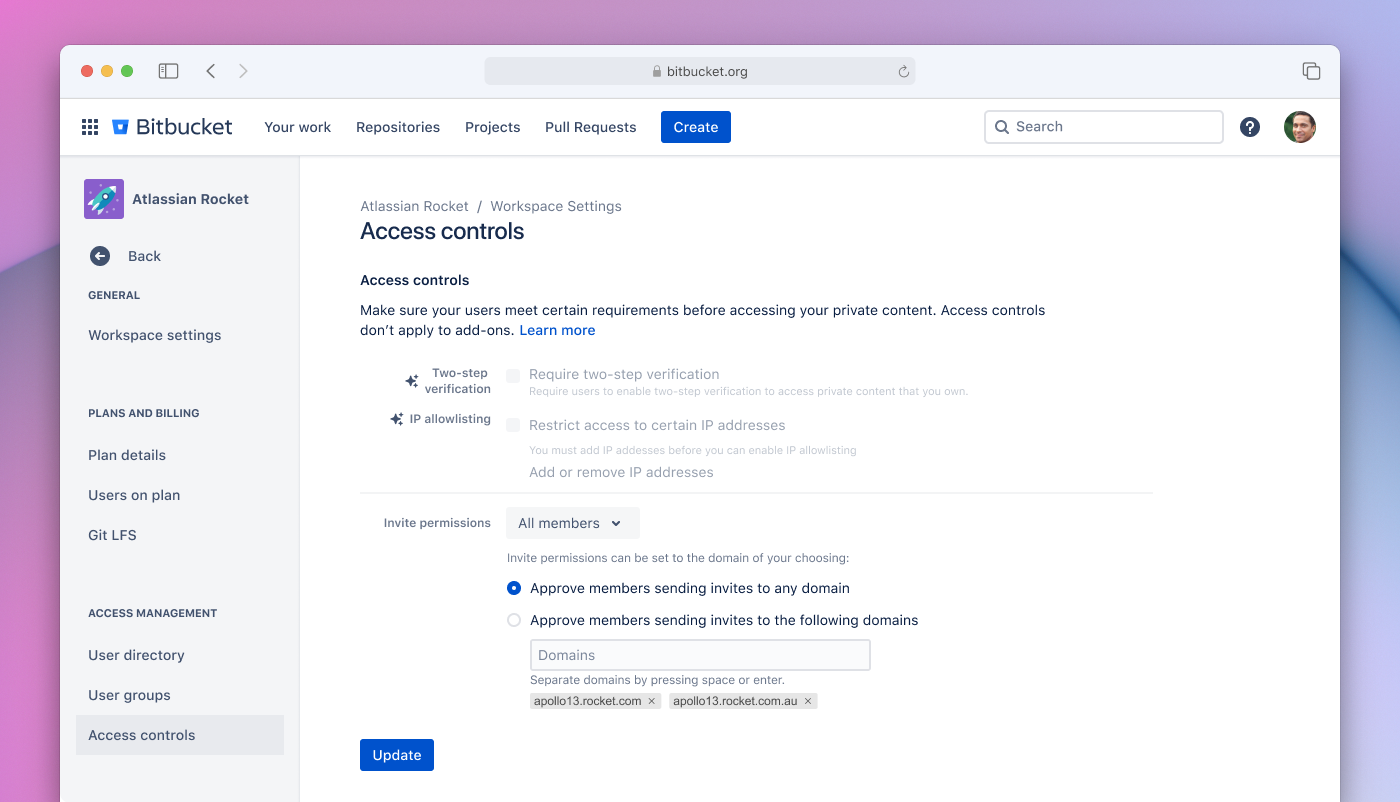Click the Atlassian Rocket workspace avatar

click(103, 198)
